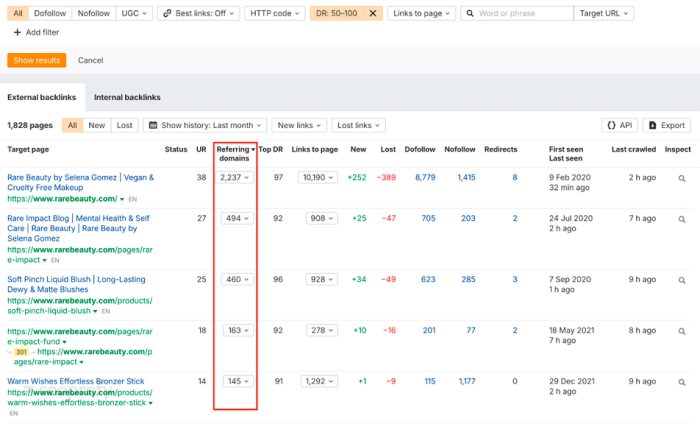
Task: Inspect the rare-impact-fund row
Action: click(682, 331)
